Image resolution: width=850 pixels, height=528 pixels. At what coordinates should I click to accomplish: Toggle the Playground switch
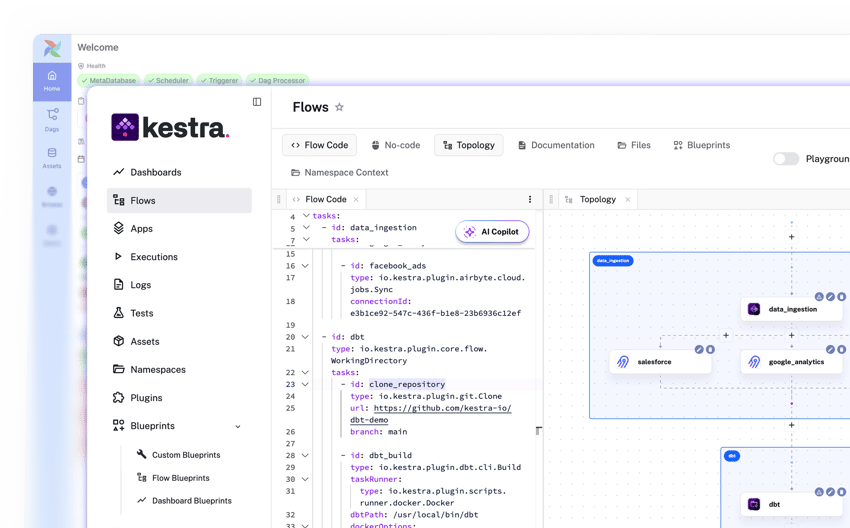pos(786,159)
